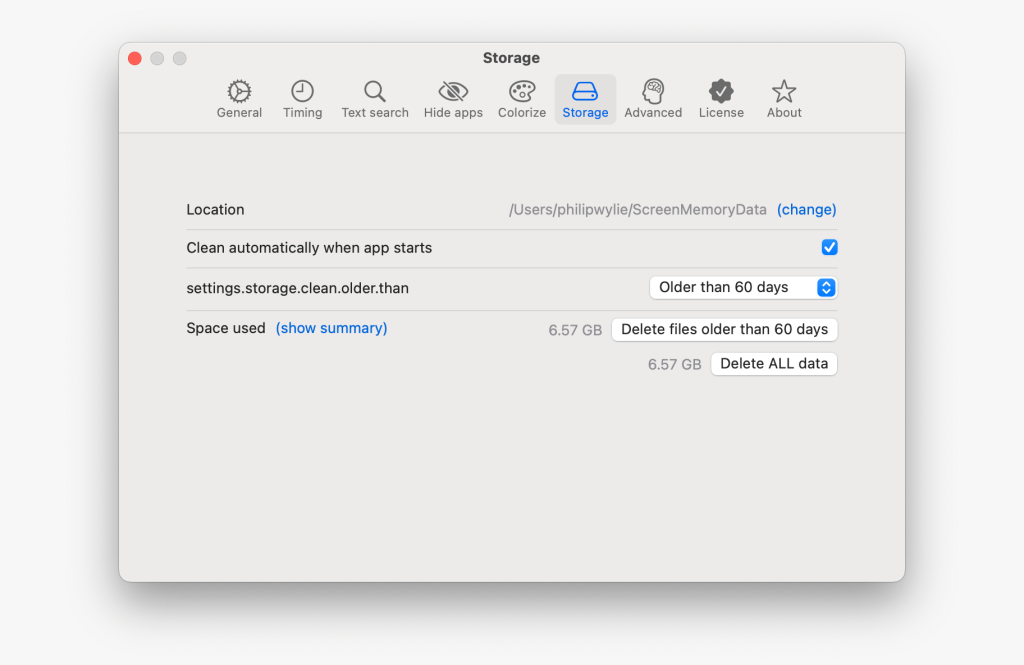The height and width of the screenshot is (665, 1024).
Task: Open the Advanced settings tab
Action: tap(653, 99)
